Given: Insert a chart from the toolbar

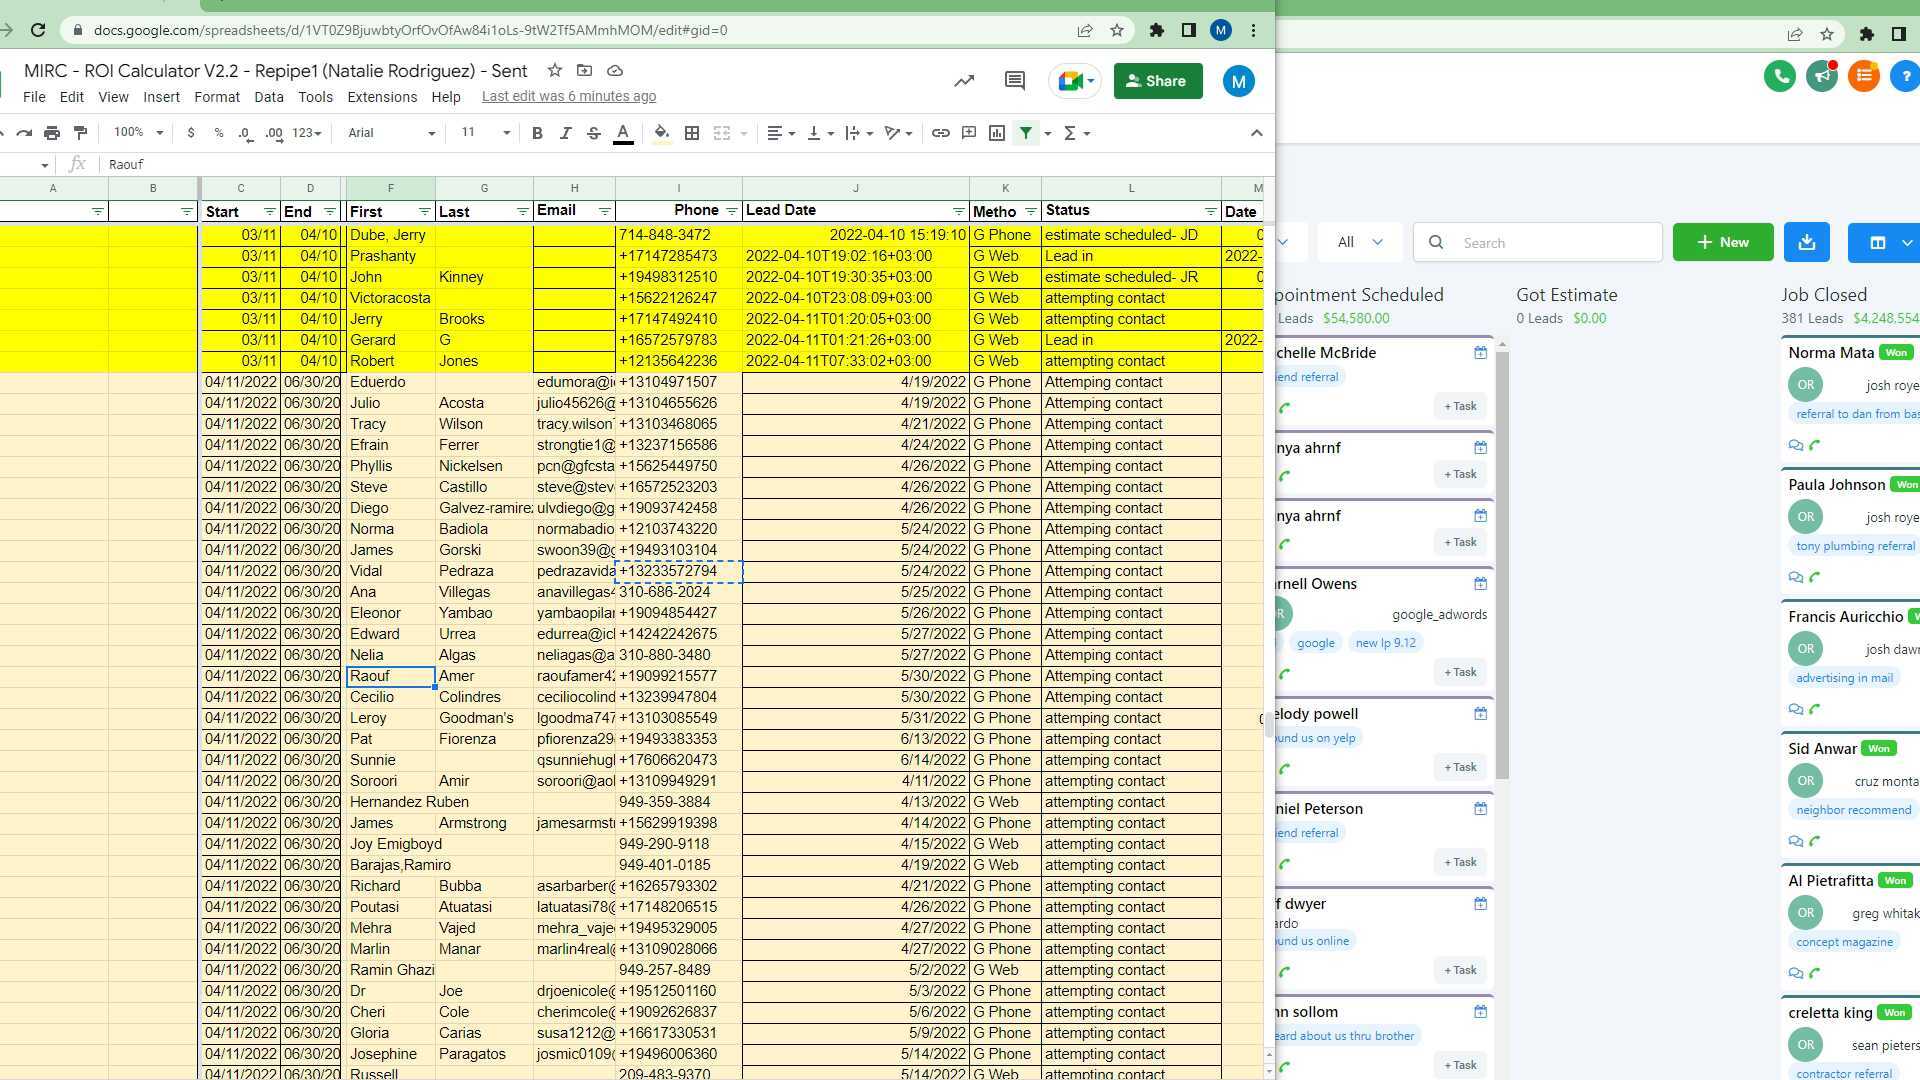Looking at the screenshot, I should [996, 132].
